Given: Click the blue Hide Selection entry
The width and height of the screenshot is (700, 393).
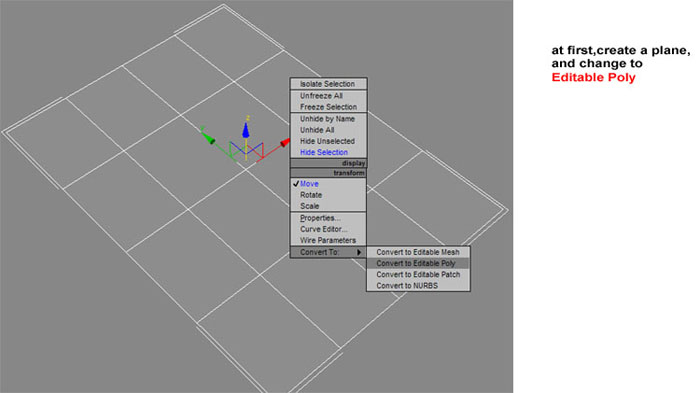Looking at the screenshot, I should click(328, 152).
